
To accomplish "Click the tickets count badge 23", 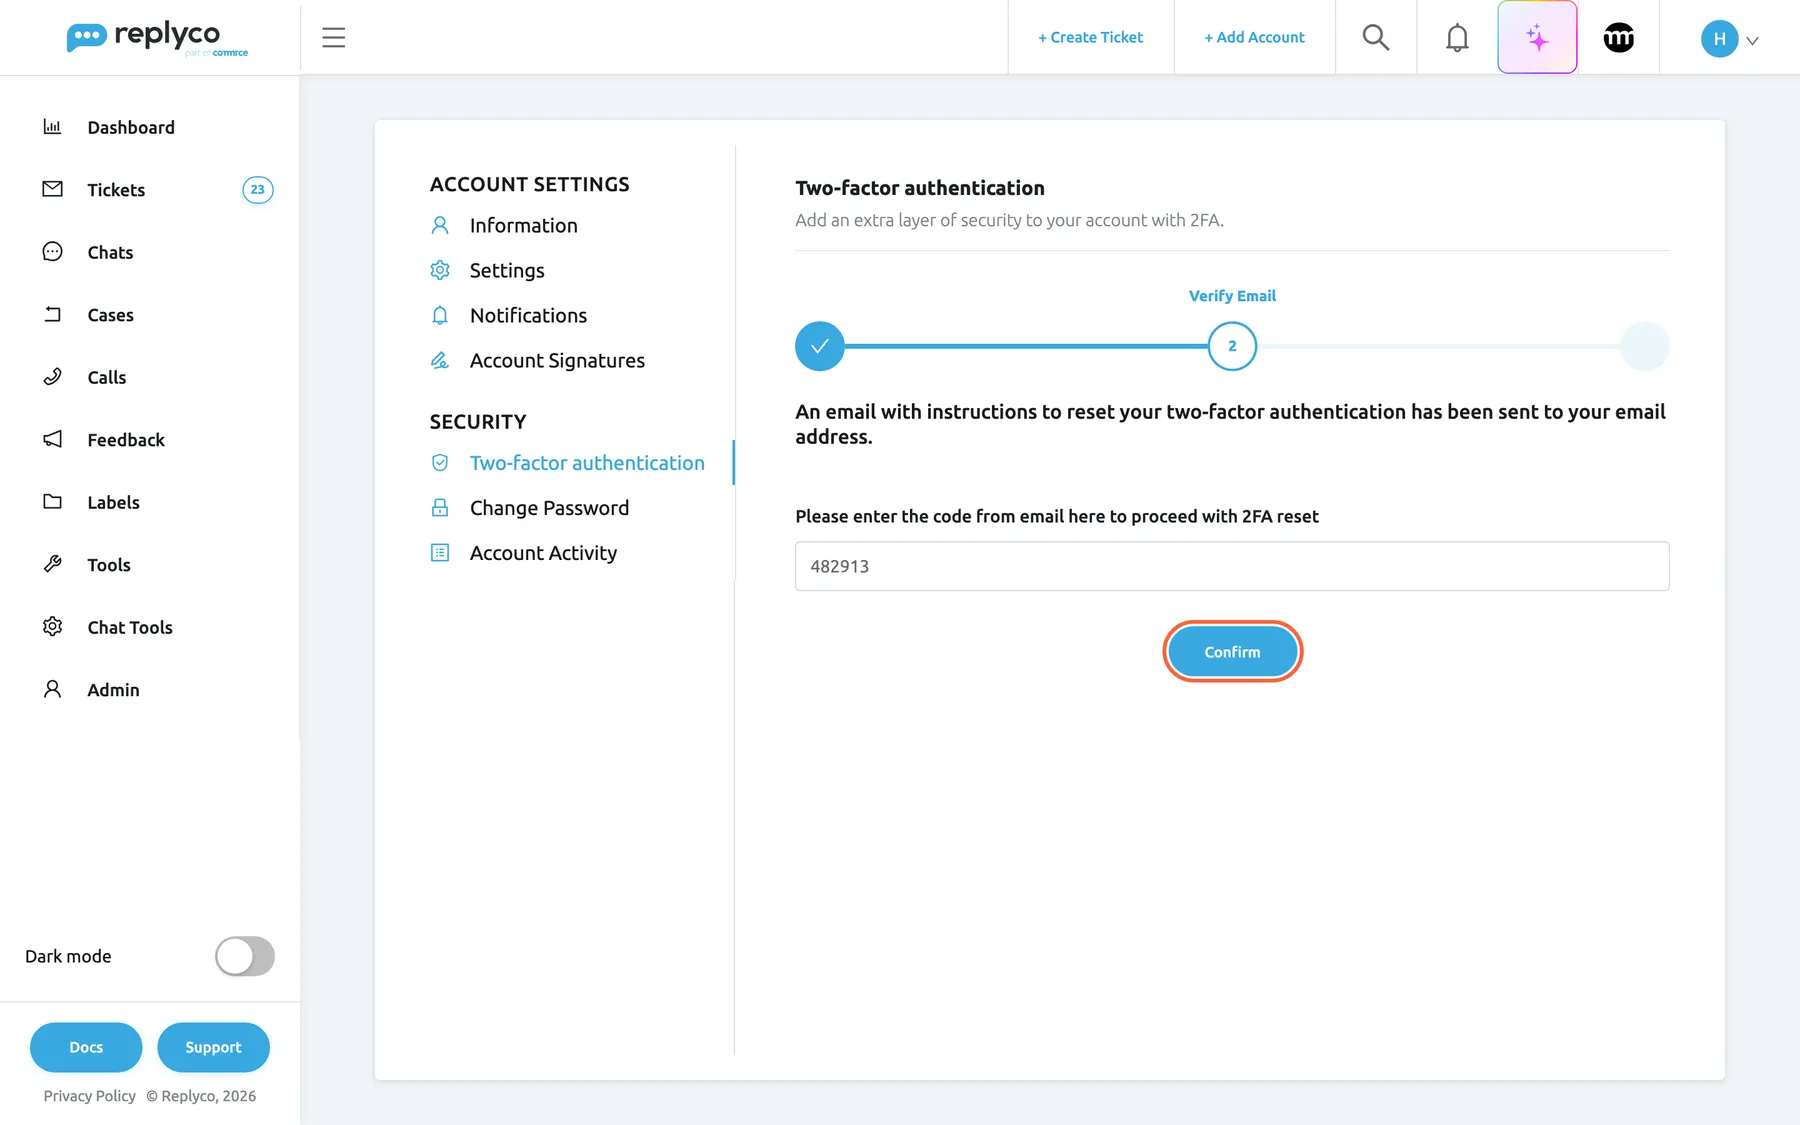I will click(258, 189).
